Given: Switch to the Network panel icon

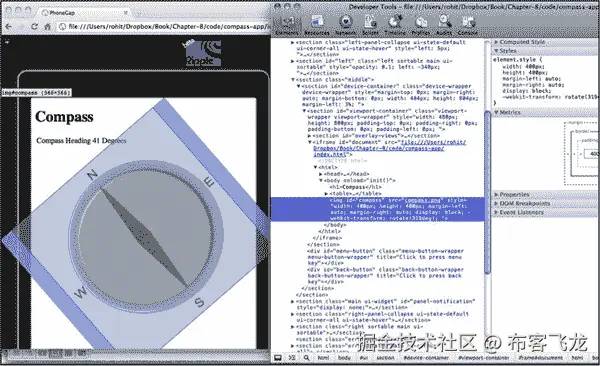Looking at the screenshot, I should pos(345,25).
